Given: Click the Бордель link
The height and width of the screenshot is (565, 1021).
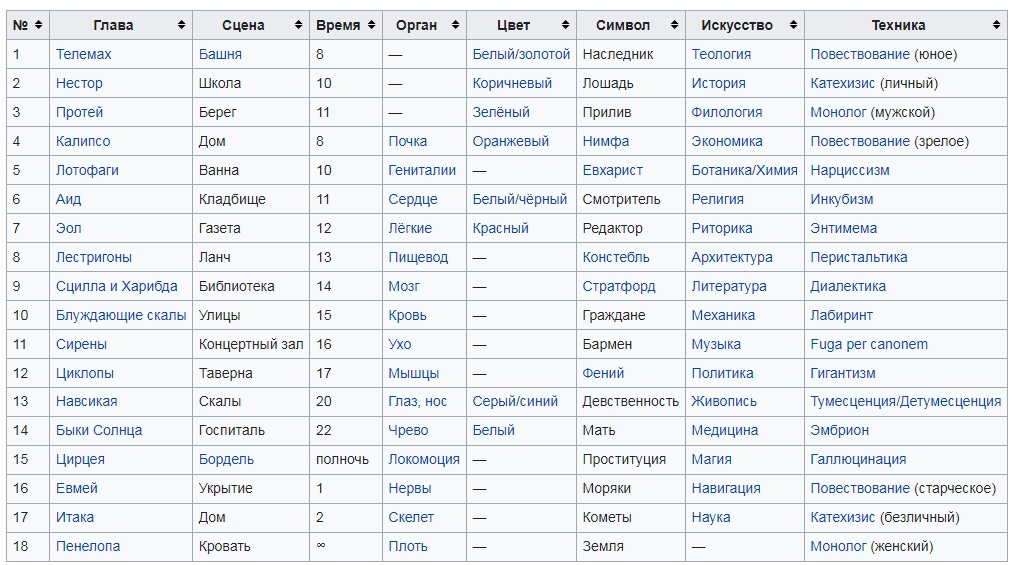Looking at the screenshot, I should [226, 459].
